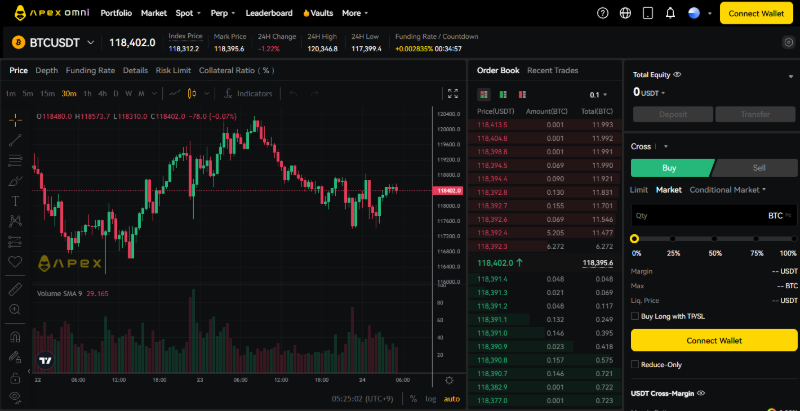Toggle the percent scale on chart
800x411 pixels.
tap(413, 399)
